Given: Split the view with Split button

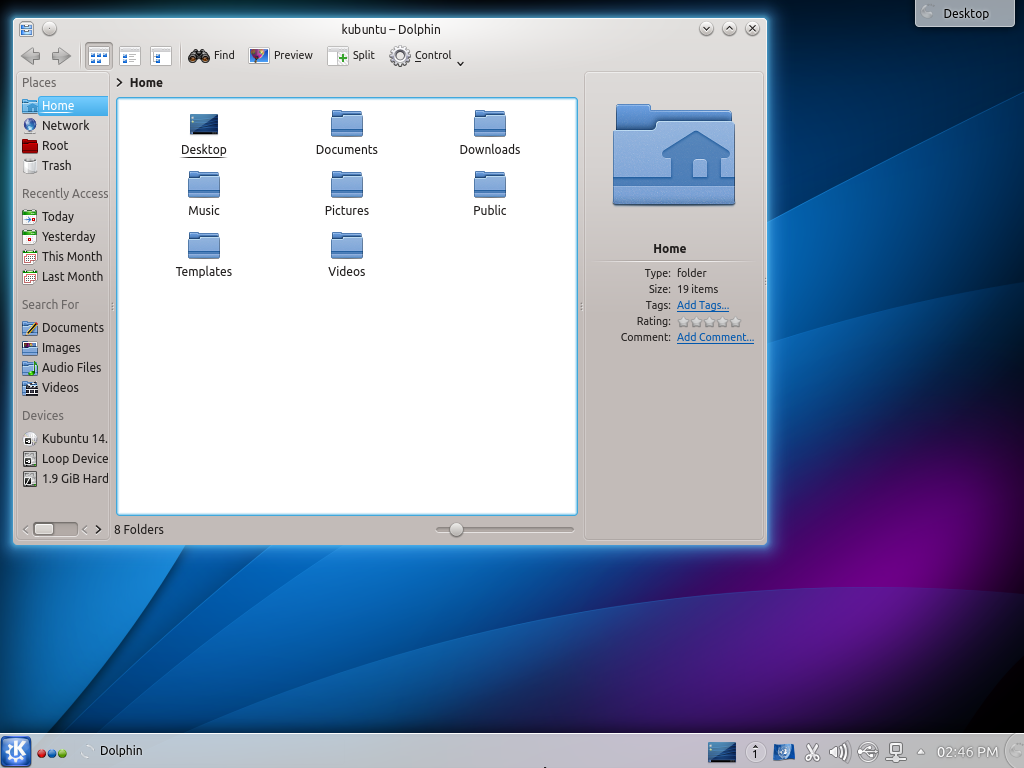Looking at the screenshot, I should point(351,56).
